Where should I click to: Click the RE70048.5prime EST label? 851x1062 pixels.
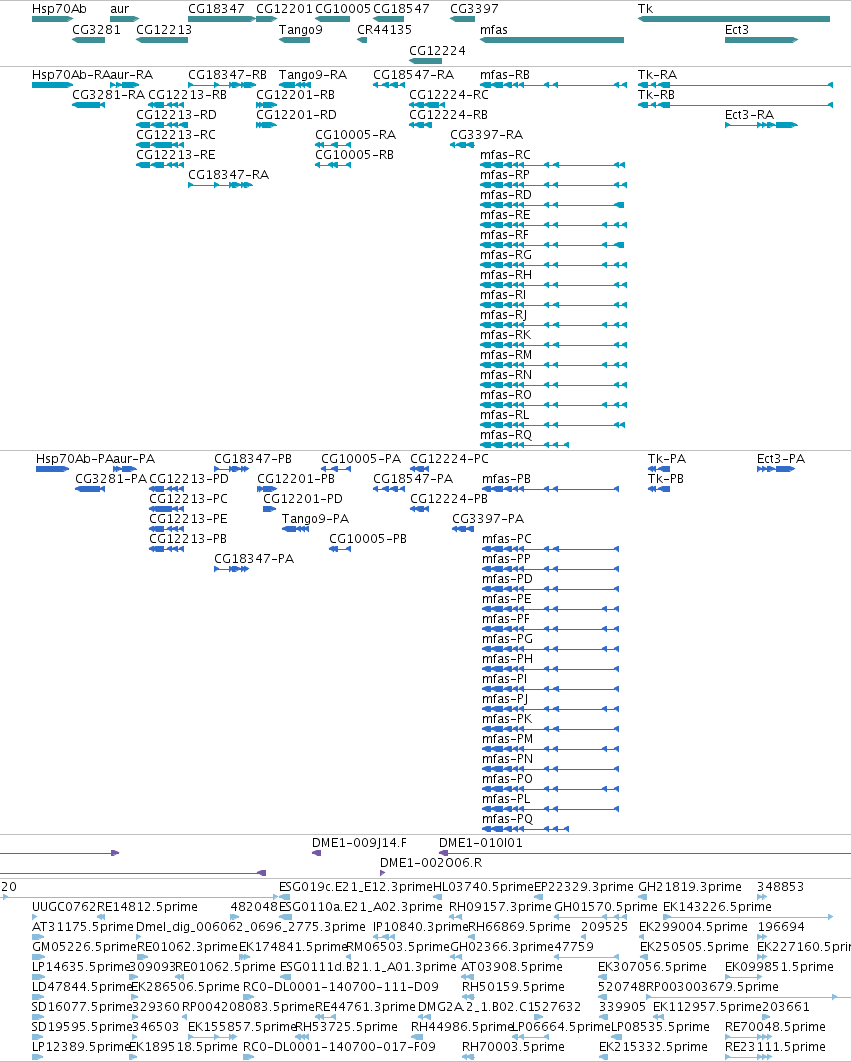pos(775,1027)
